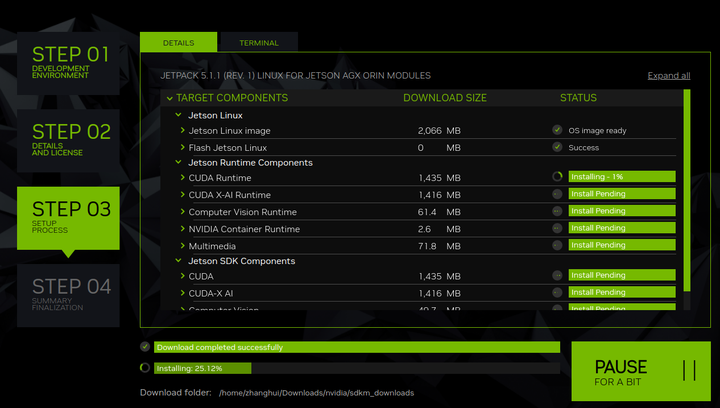Click the overall installing spinner icon
The width and height of the screenshot is (720, 408).
(145, 368)
